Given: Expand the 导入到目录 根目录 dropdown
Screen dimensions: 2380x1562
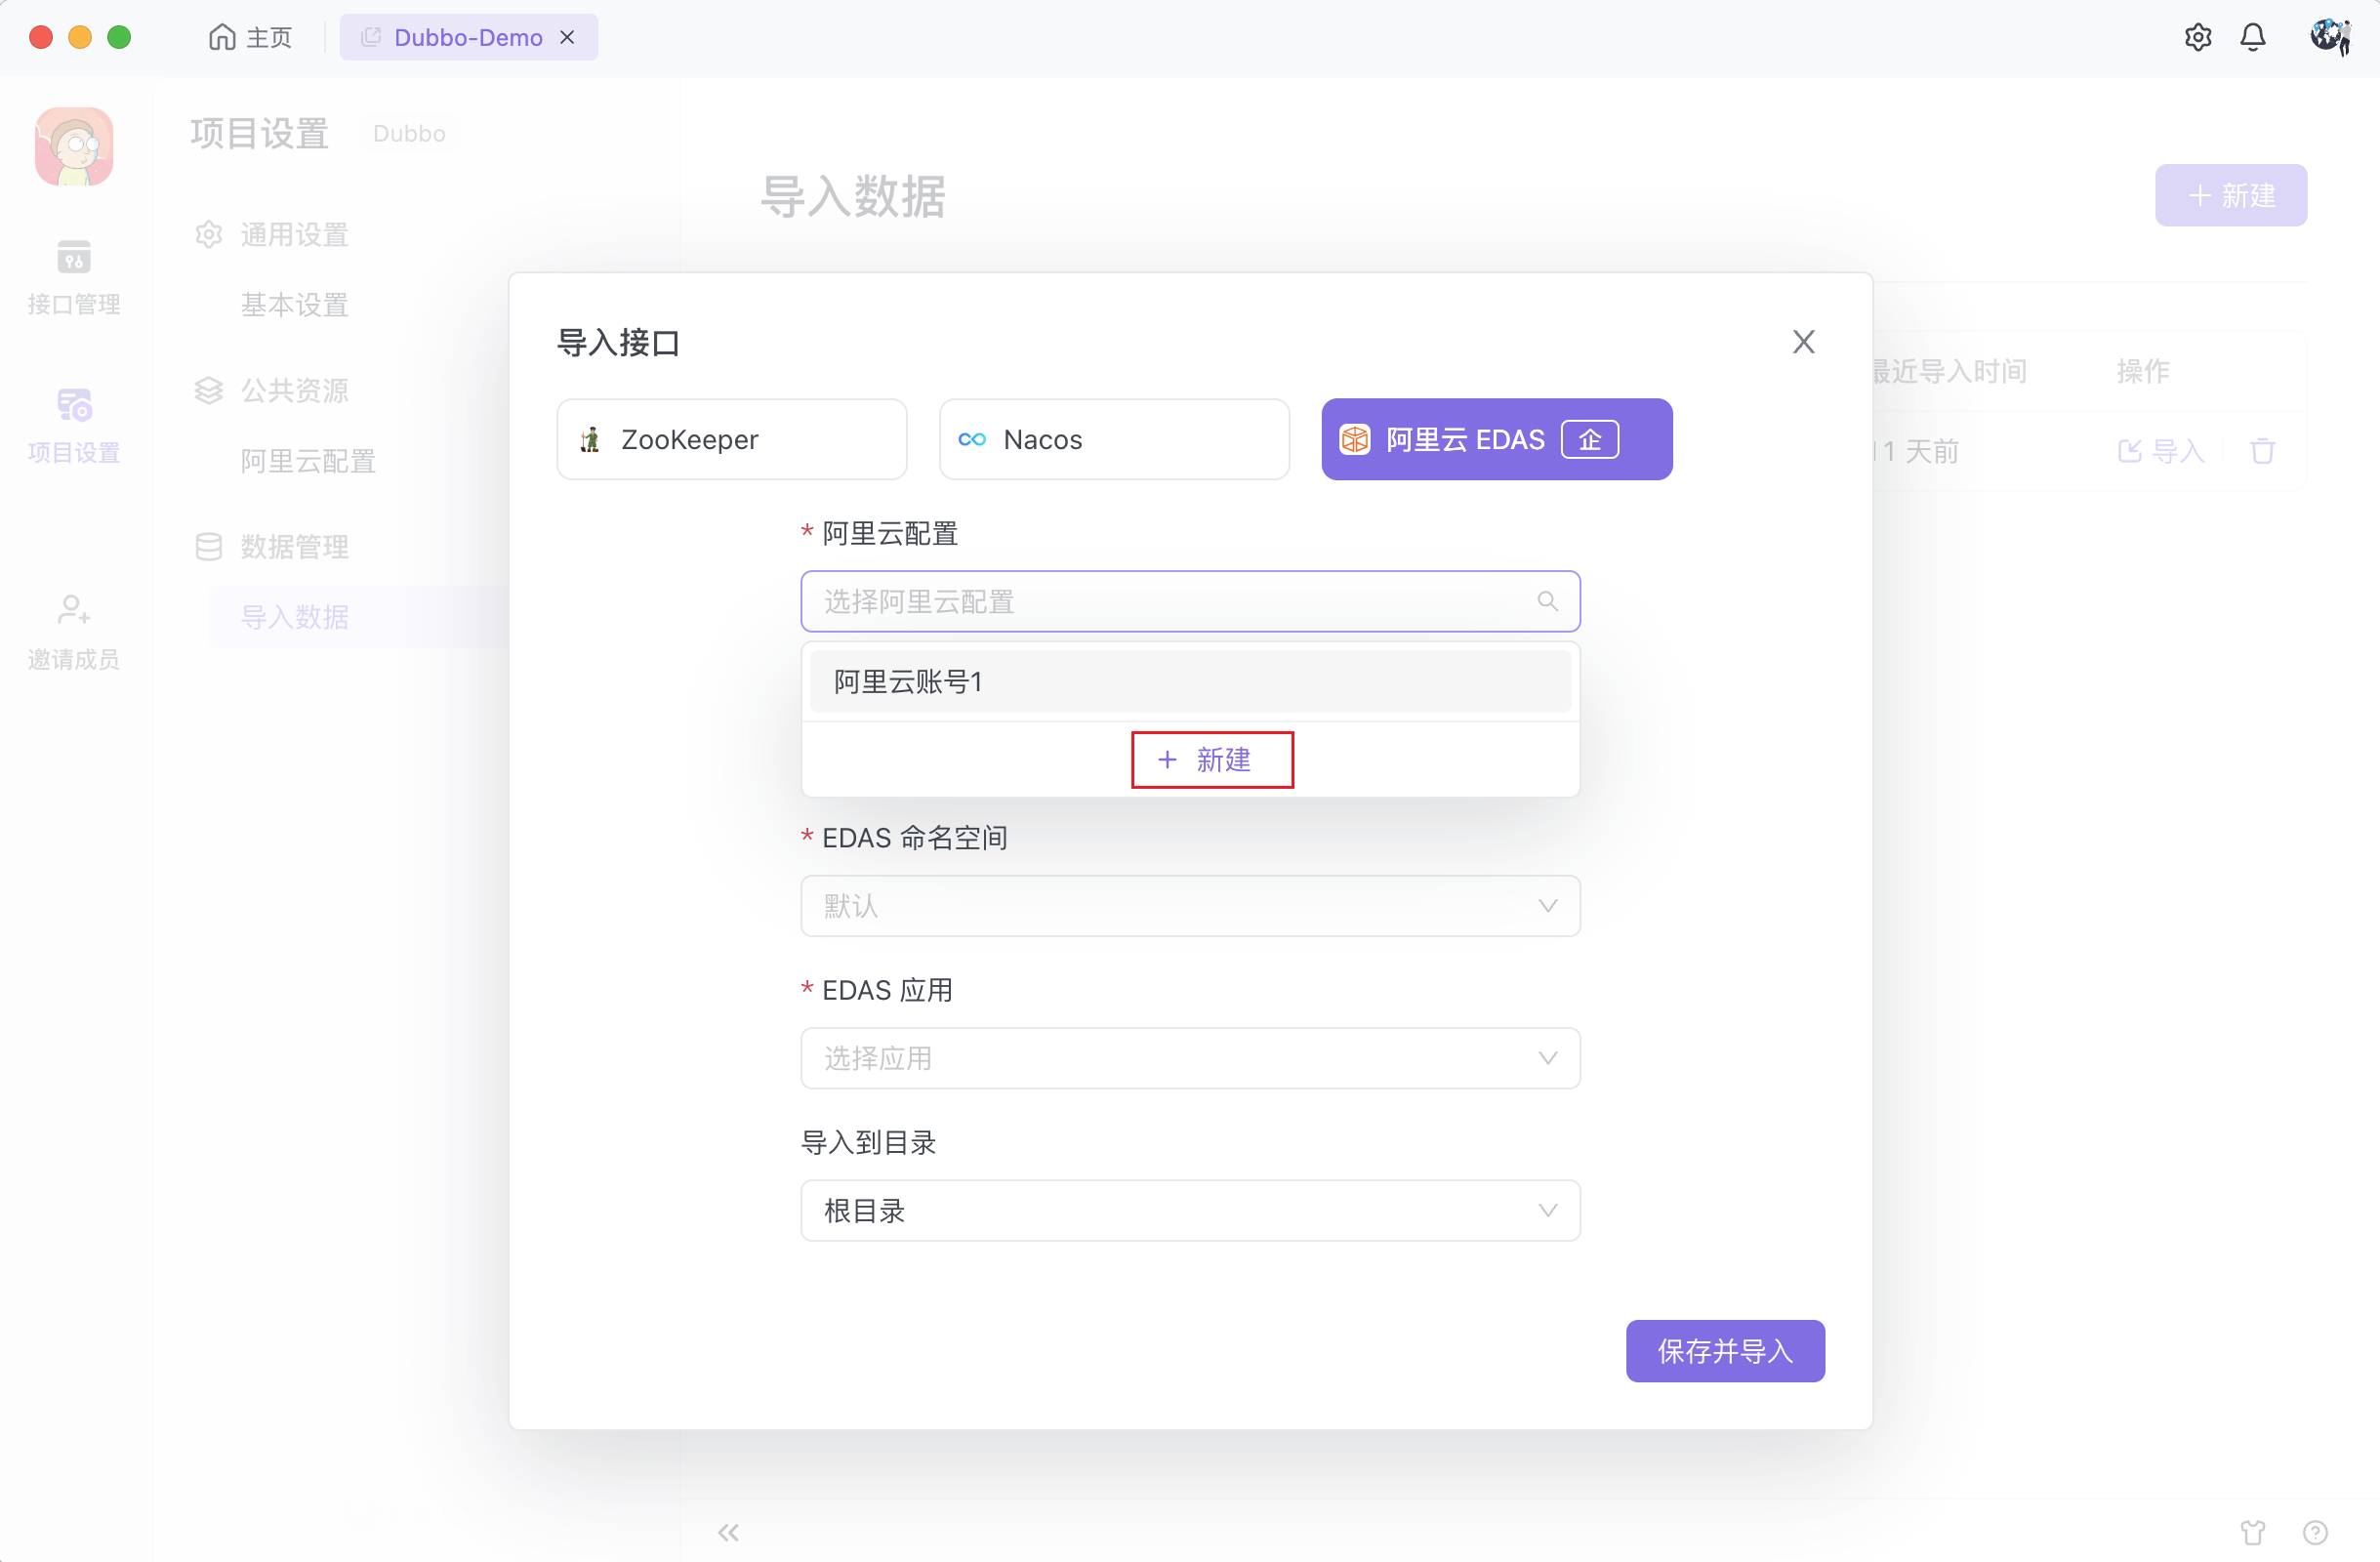Looking at the screenshot, I should click(x=1190, y=1210).
